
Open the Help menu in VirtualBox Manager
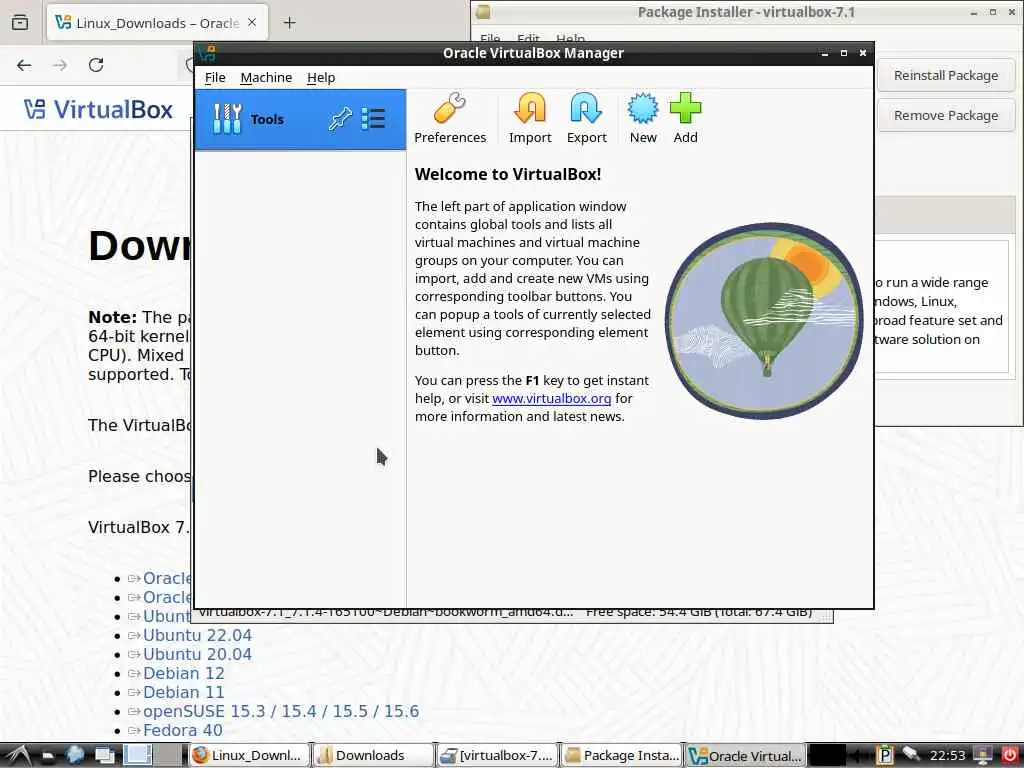[x=321, y=77]
